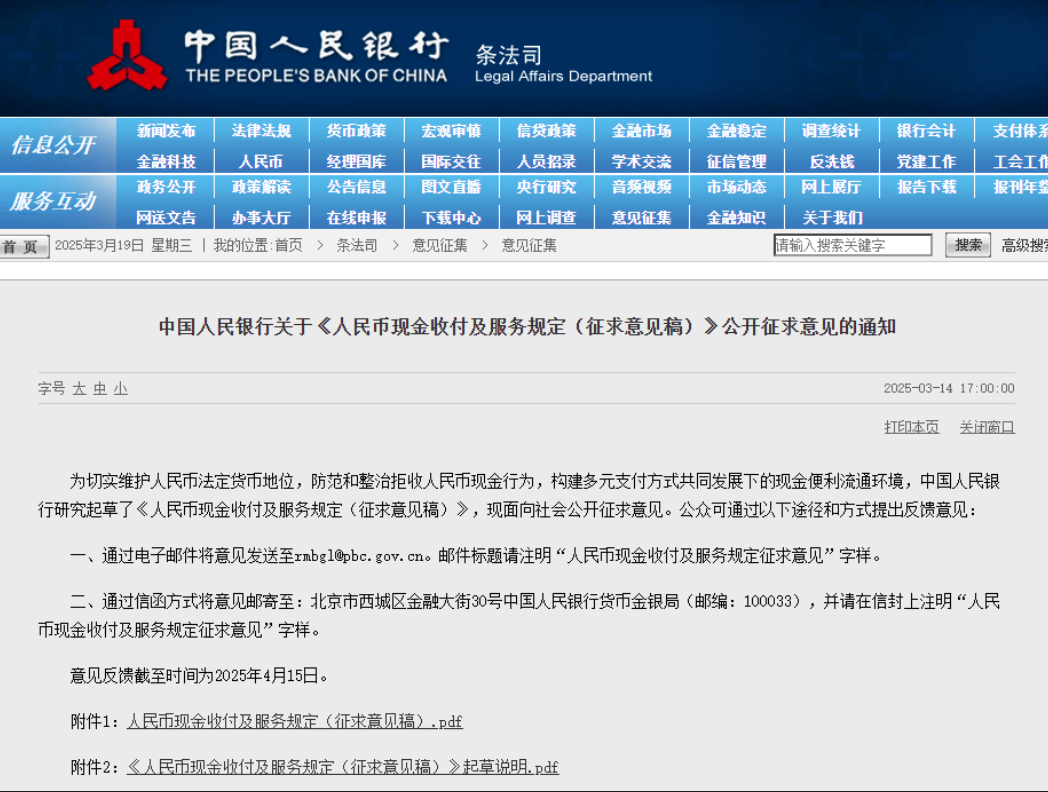Click 条法司 in the breadcrumb trail
Image resolution: width=1048 pixels, height=792 pixels.
(x=357, y=245)
